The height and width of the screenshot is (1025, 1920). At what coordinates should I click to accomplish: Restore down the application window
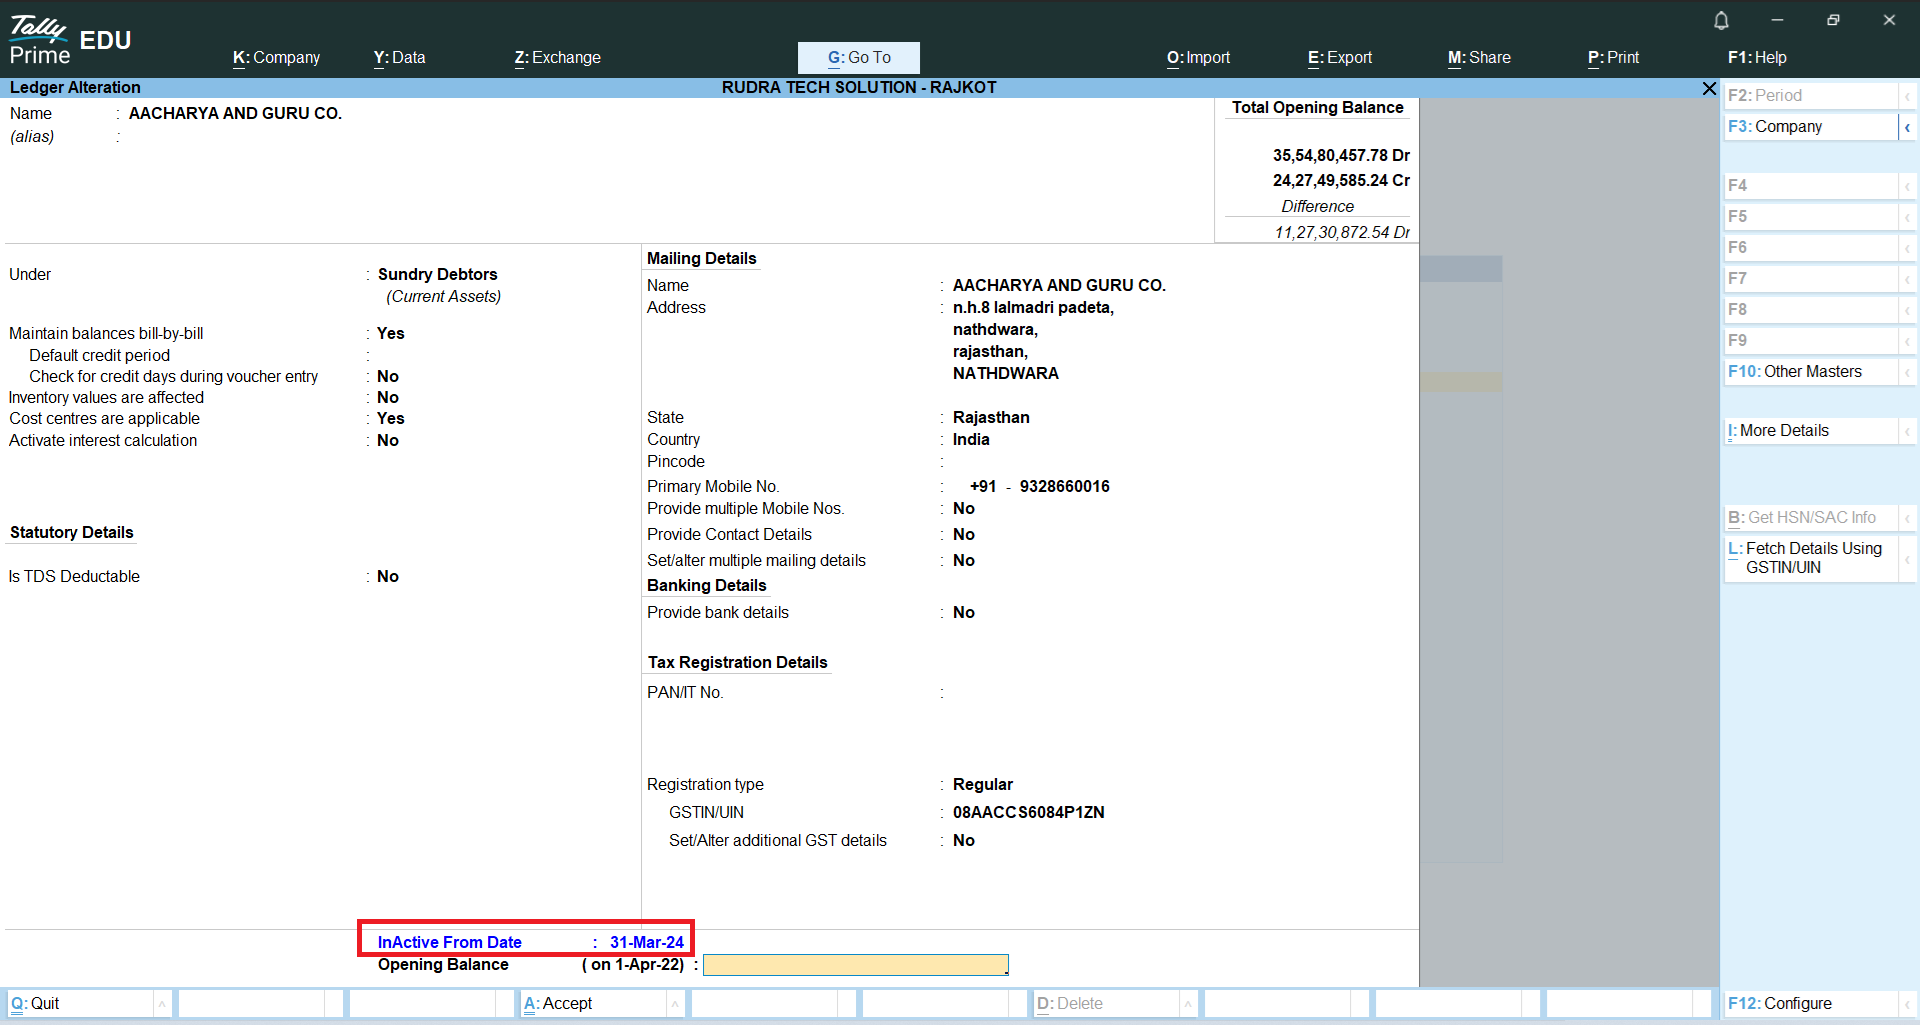1833,20
